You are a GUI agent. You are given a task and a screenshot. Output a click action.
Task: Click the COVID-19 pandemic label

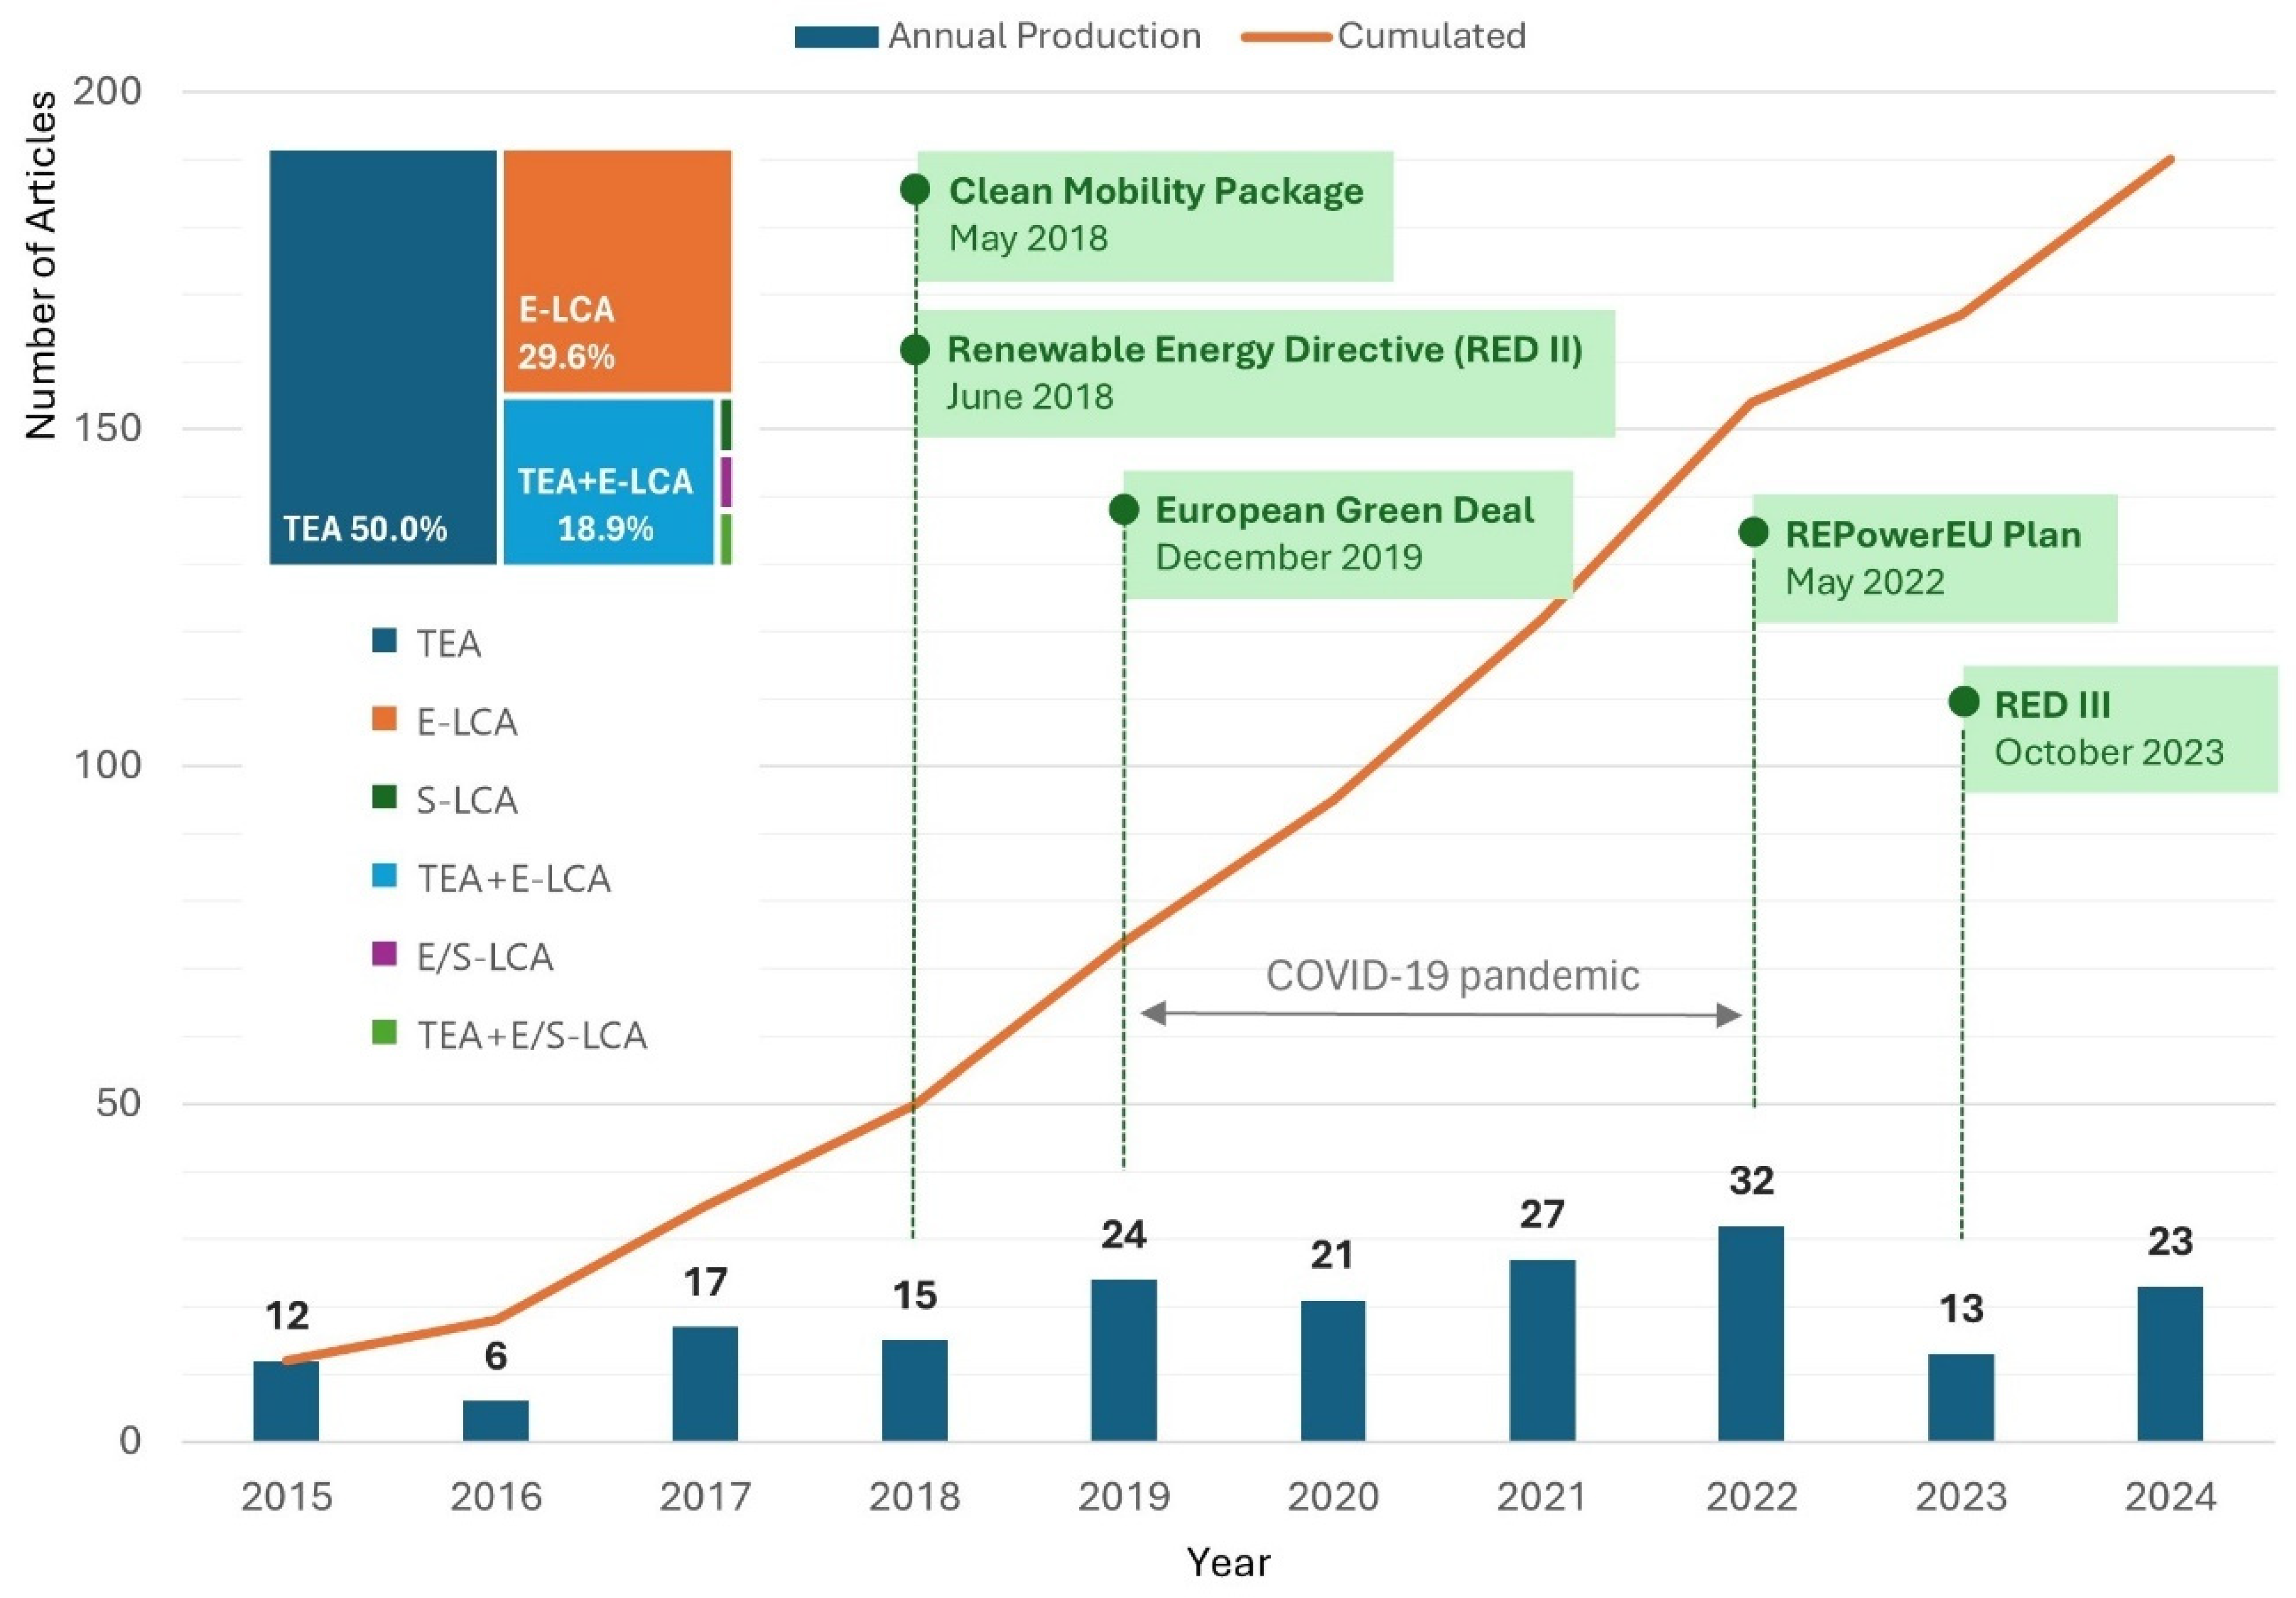[1452, 976]
